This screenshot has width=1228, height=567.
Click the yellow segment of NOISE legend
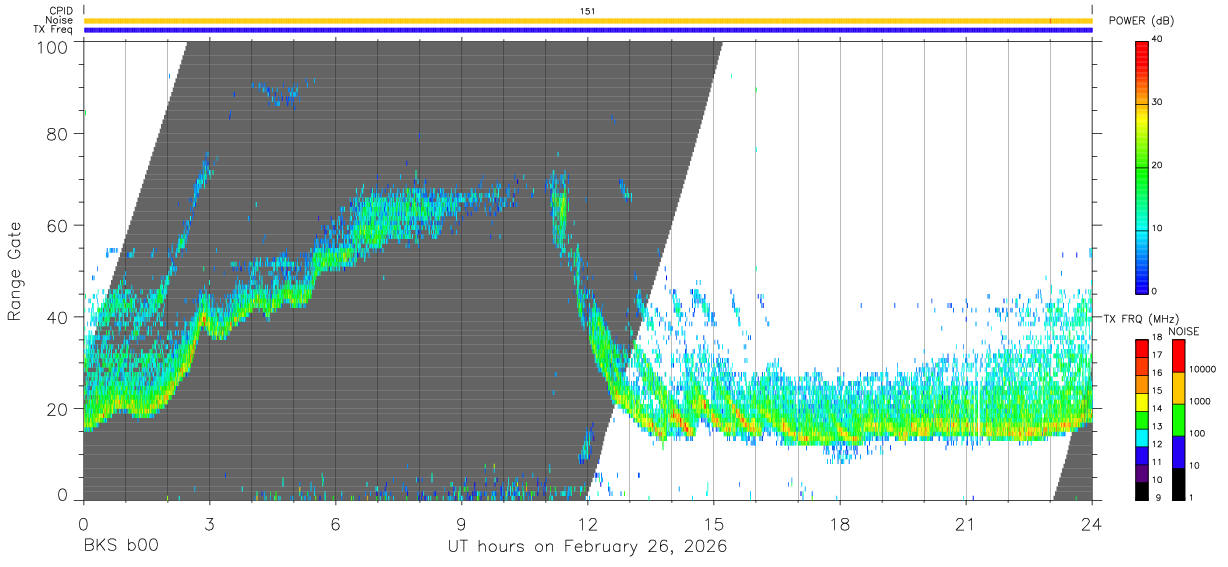(x=1178, y=388)
